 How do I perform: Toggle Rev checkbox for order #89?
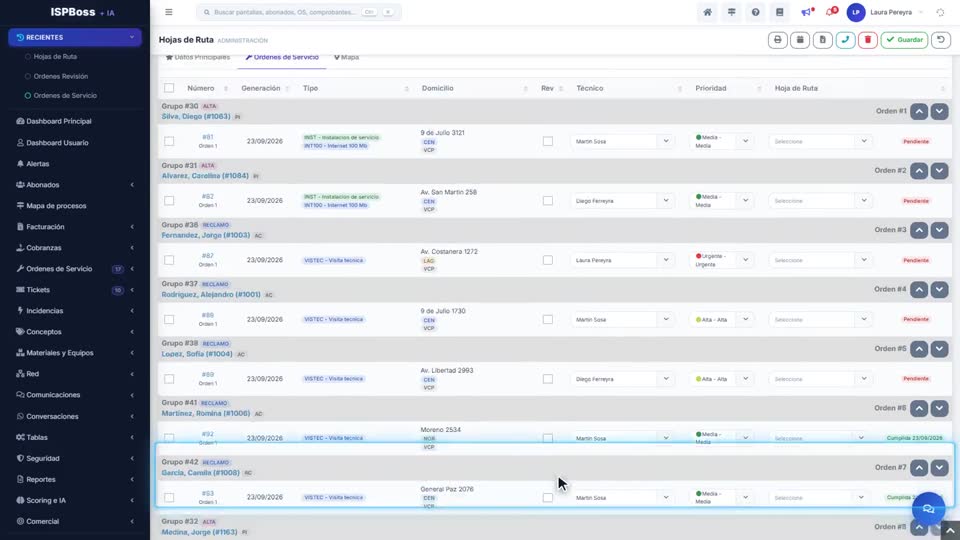pyautogui.click(x=547, y=379)
